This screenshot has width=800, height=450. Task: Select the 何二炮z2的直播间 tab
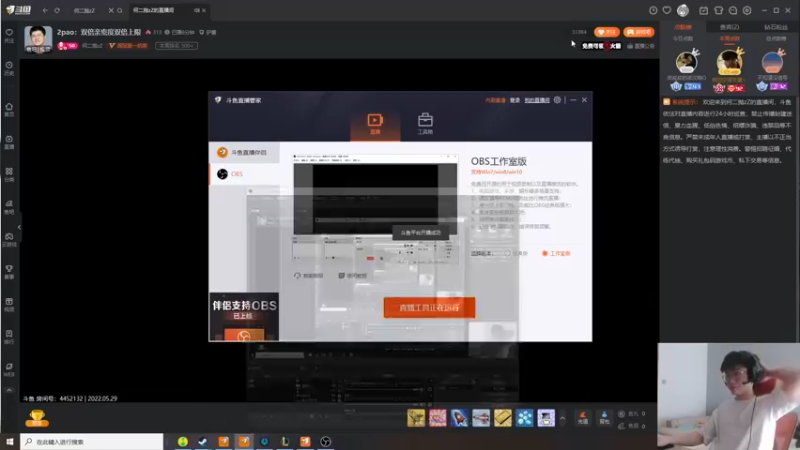coord(154,10)
